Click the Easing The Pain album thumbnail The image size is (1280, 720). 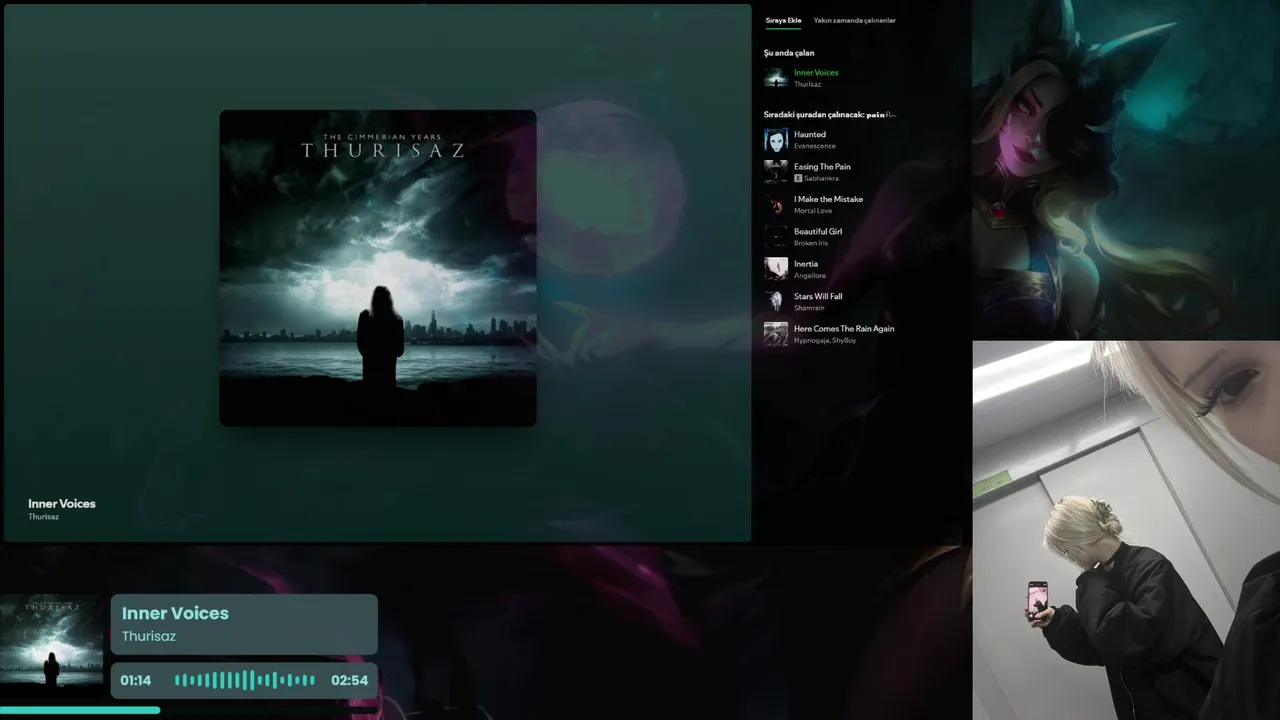point(776,172)
